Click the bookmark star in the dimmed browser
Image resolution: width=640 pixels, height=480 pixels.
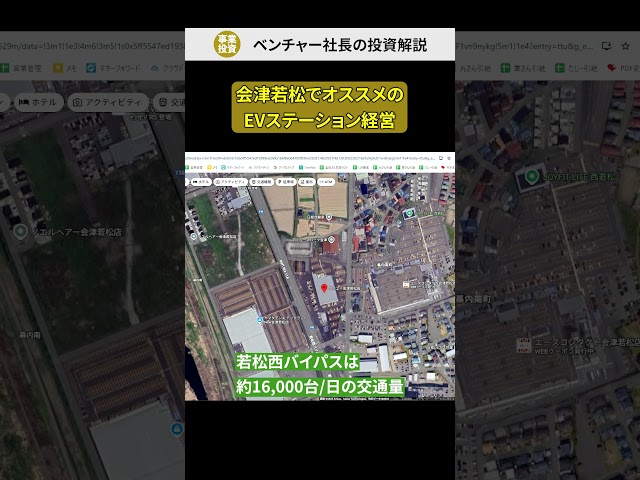625,46
